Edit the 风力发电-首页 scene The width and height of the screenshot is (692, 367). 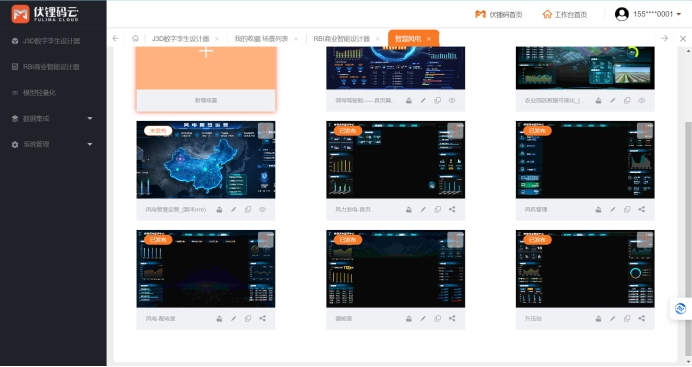423,210
